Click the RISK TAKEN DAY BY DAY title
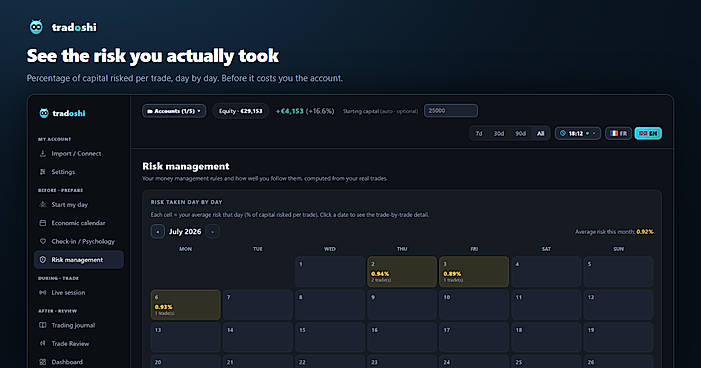701x368 pixels. pos(186,202)
